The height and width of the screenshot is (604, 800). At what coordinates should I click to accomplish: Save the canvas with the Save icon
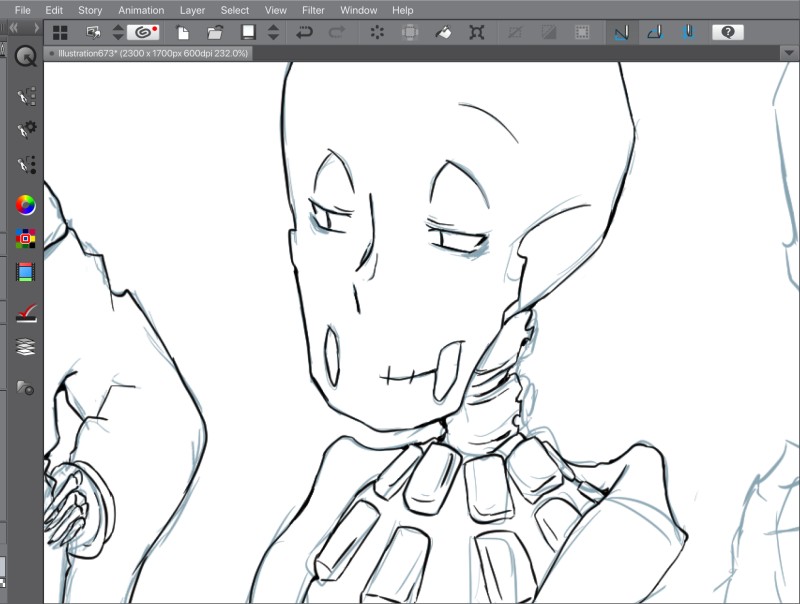tap(248, 32)
